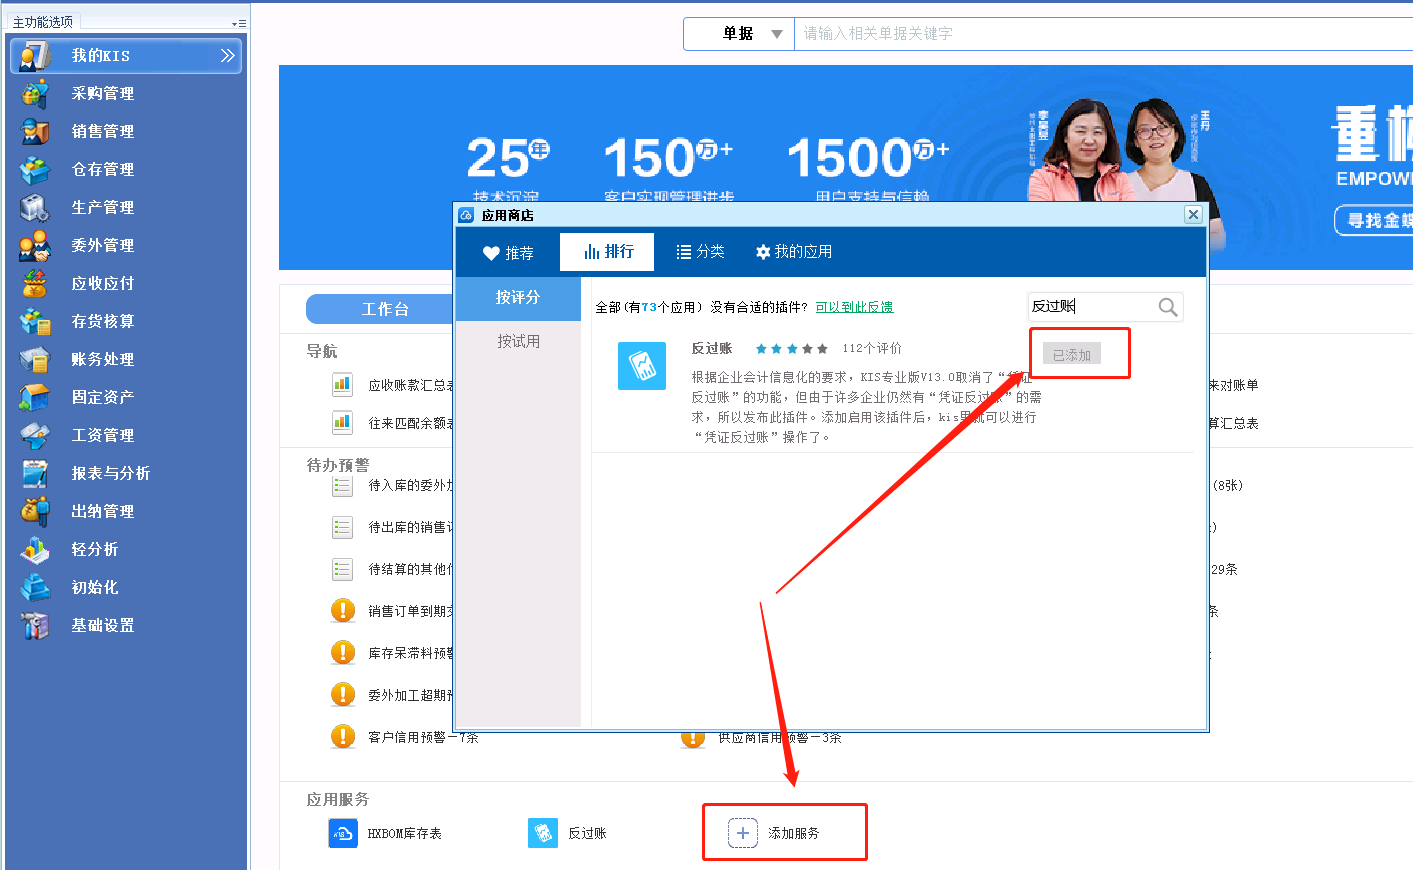Select the 仓存管理 warehouse icon

[x=35, y=169]
